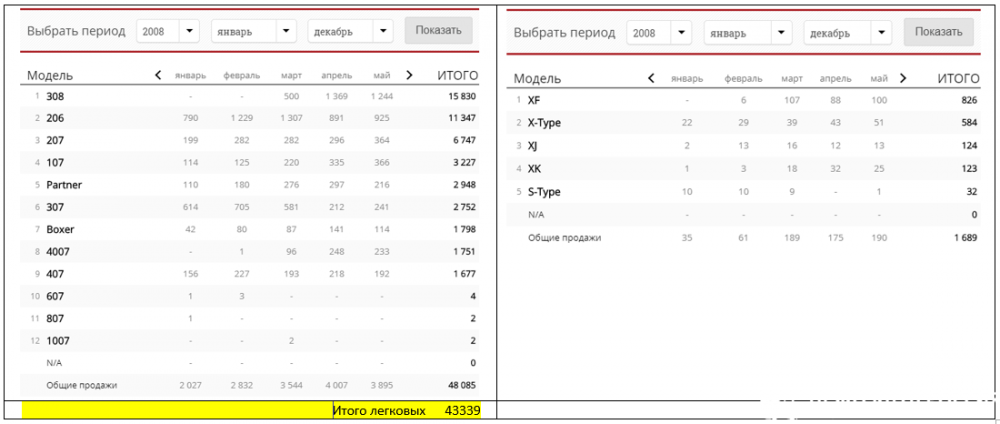The height and width of the screenshot is (424, 1000).
Task: Click next-months arrow in the right table
Action: click(903, 78)
